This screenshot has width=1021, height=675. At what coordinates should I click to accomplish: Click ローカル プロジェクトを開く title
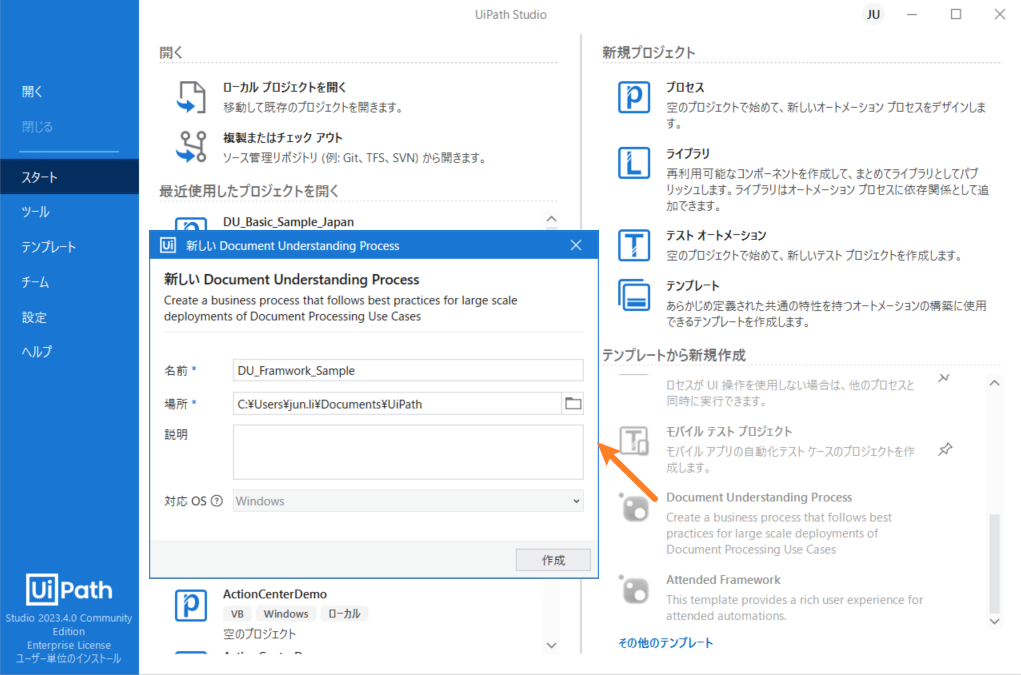285,87
